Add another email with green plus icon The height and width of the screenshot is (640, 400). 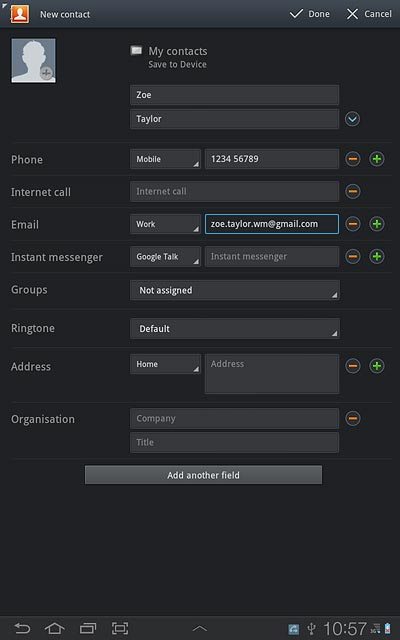click(377, 224)
